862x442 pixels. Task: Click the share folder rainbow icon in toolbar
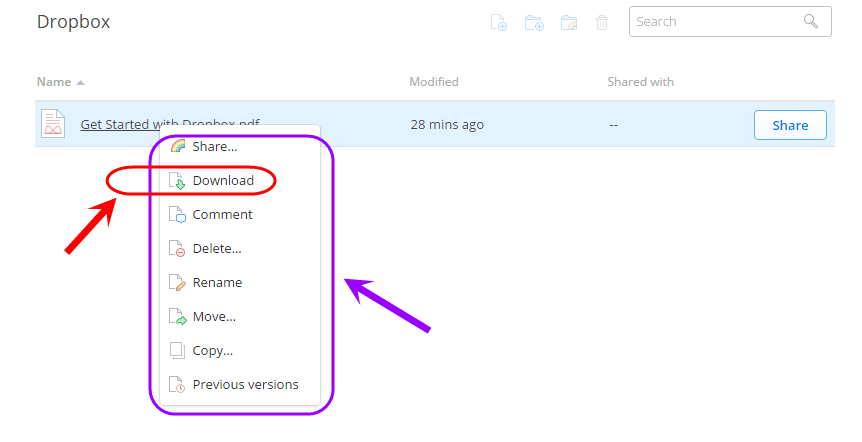pyautogui.click(x=569, y=23)
